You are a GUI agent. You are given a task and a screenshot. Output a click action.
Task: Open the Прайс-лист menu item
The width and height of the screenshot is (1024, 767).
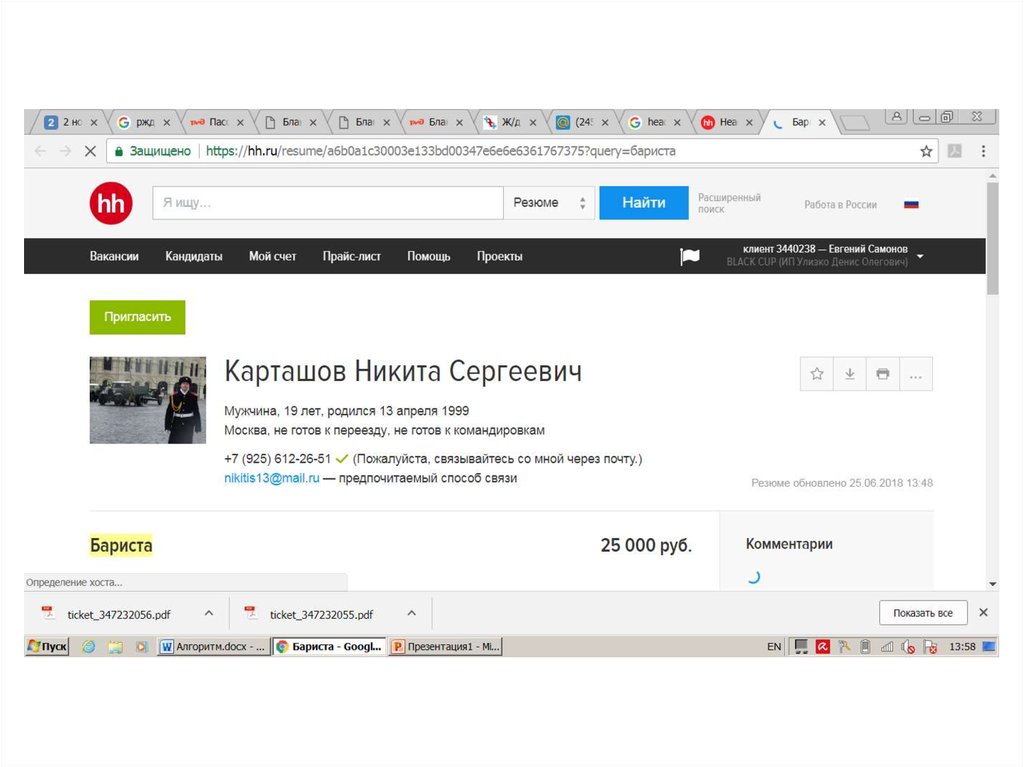[x=351, y=256]
